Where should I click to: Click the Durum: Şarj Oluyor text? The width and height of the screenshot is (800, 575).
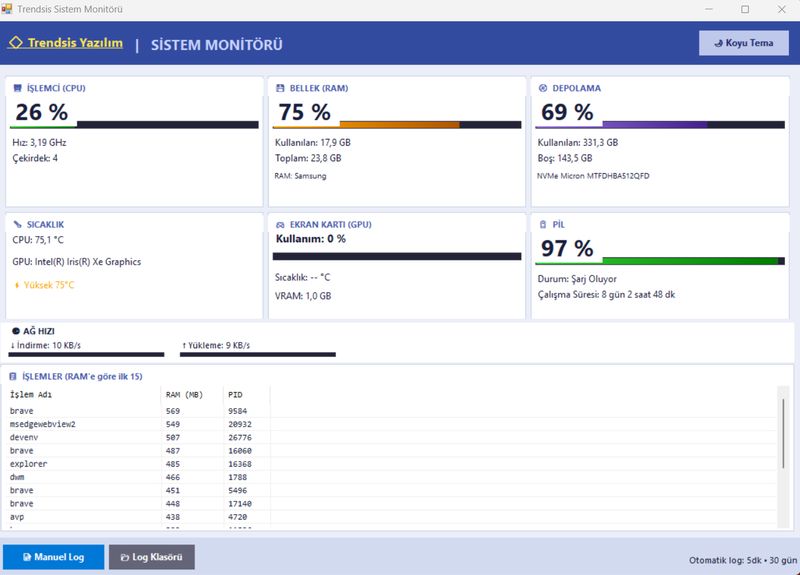(x=577, y=279)
